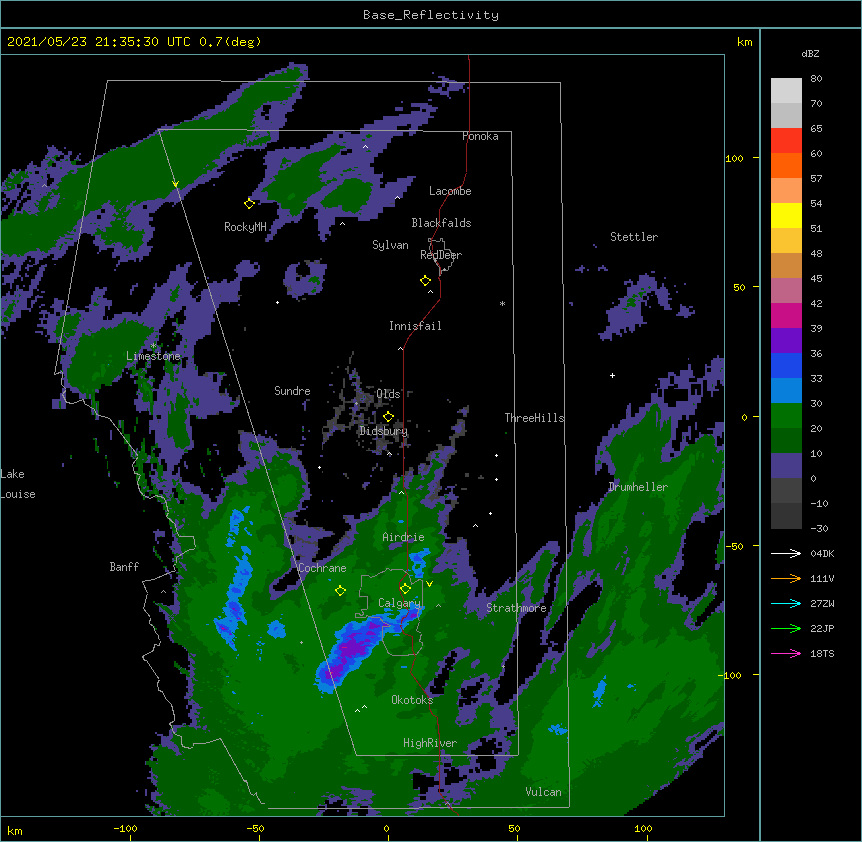Click the 60 dBZ dark orange swatch
The height and width of the screenshot is (842, 862).
click(786, 165)
